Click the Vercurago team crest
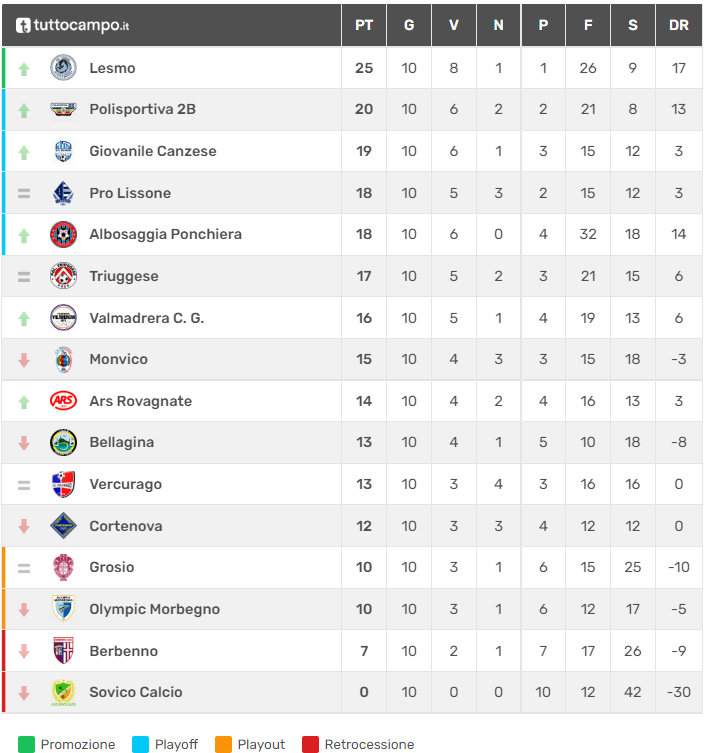This screenshot has height=753, width=715. [63, 484]
